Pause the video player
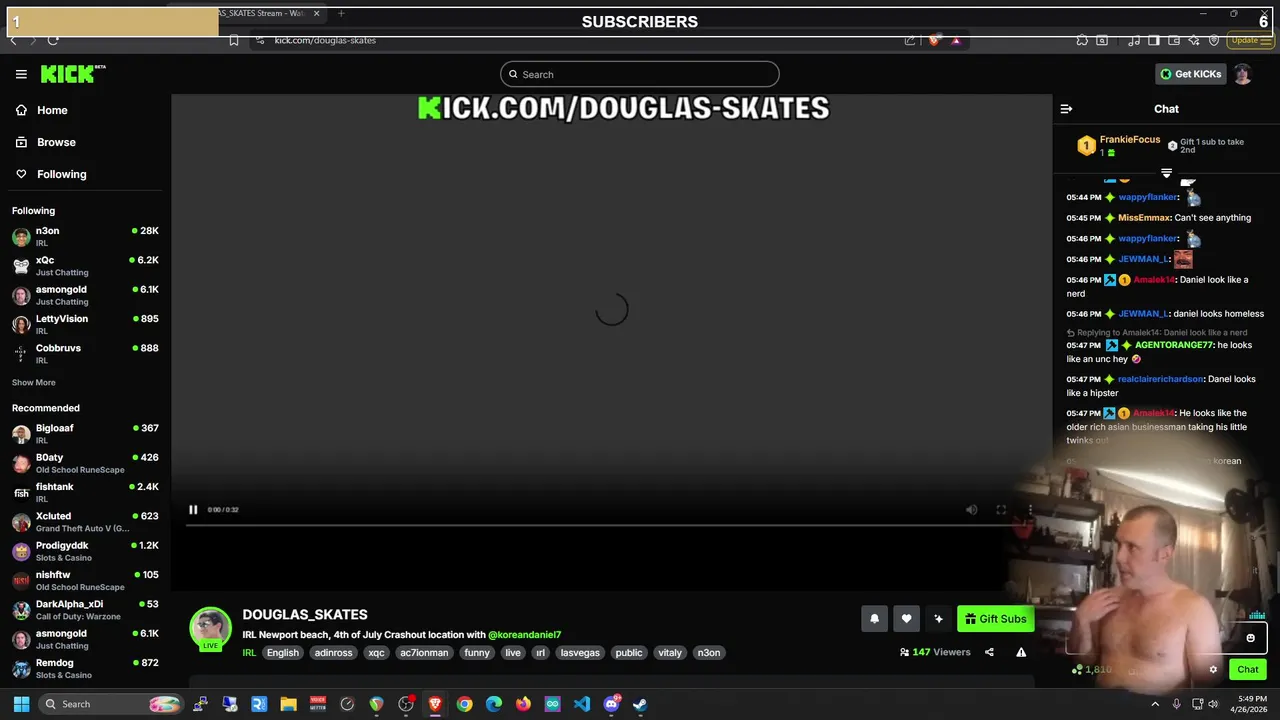1280x720 pixels. click(x=193, y=510)
